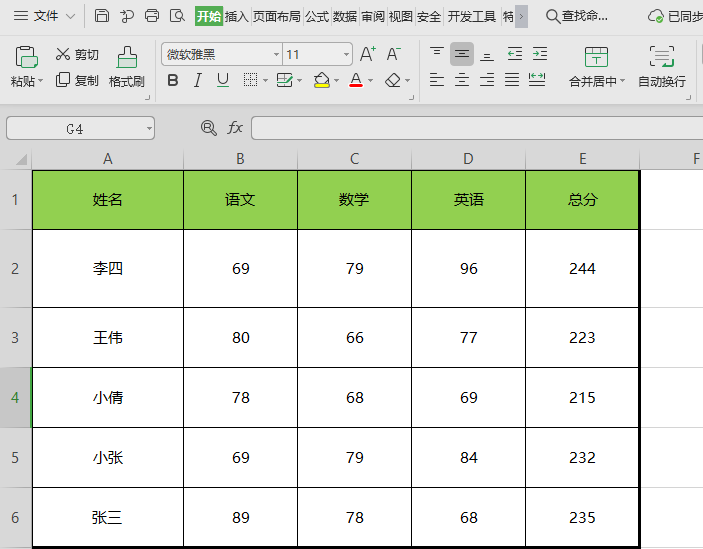Click the Wrap Text icon
Viewport: 703px width, 549px height.
tap(661, 57)
